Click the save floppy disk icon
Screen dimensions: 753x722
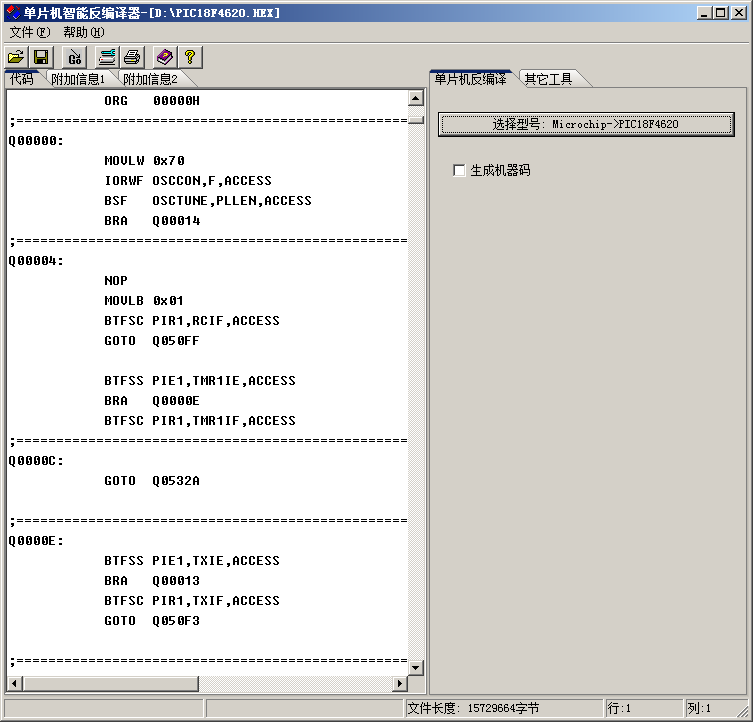click(41, 57)
